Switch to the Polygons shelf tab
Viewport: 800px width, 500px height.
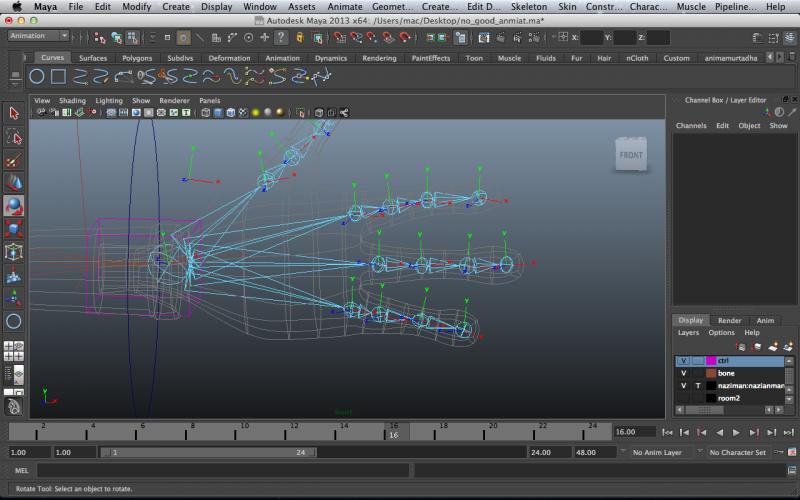(x=137, y=58)
